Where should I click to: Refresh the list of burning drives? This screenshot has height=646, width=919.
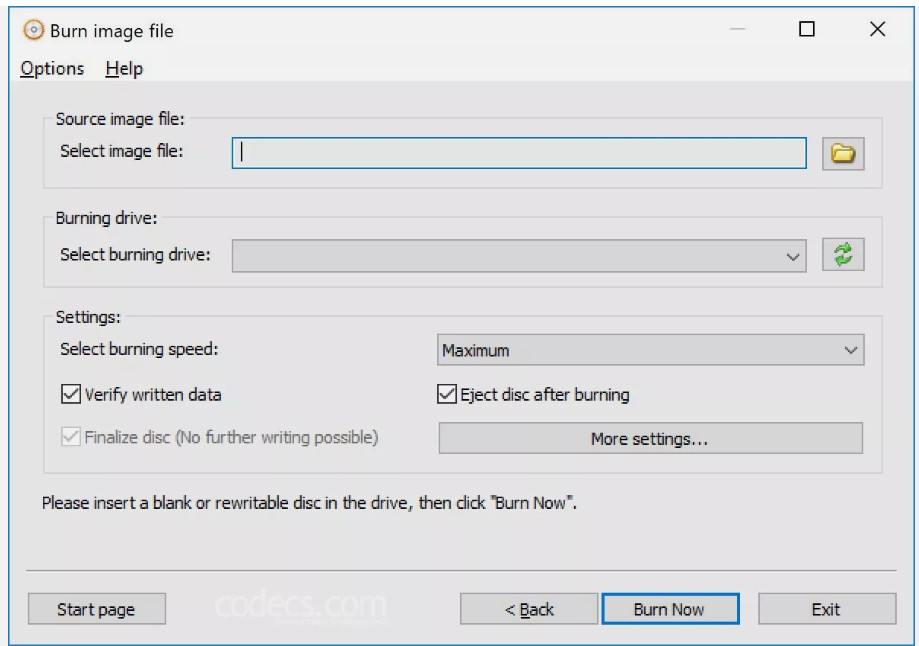(843, 253)
